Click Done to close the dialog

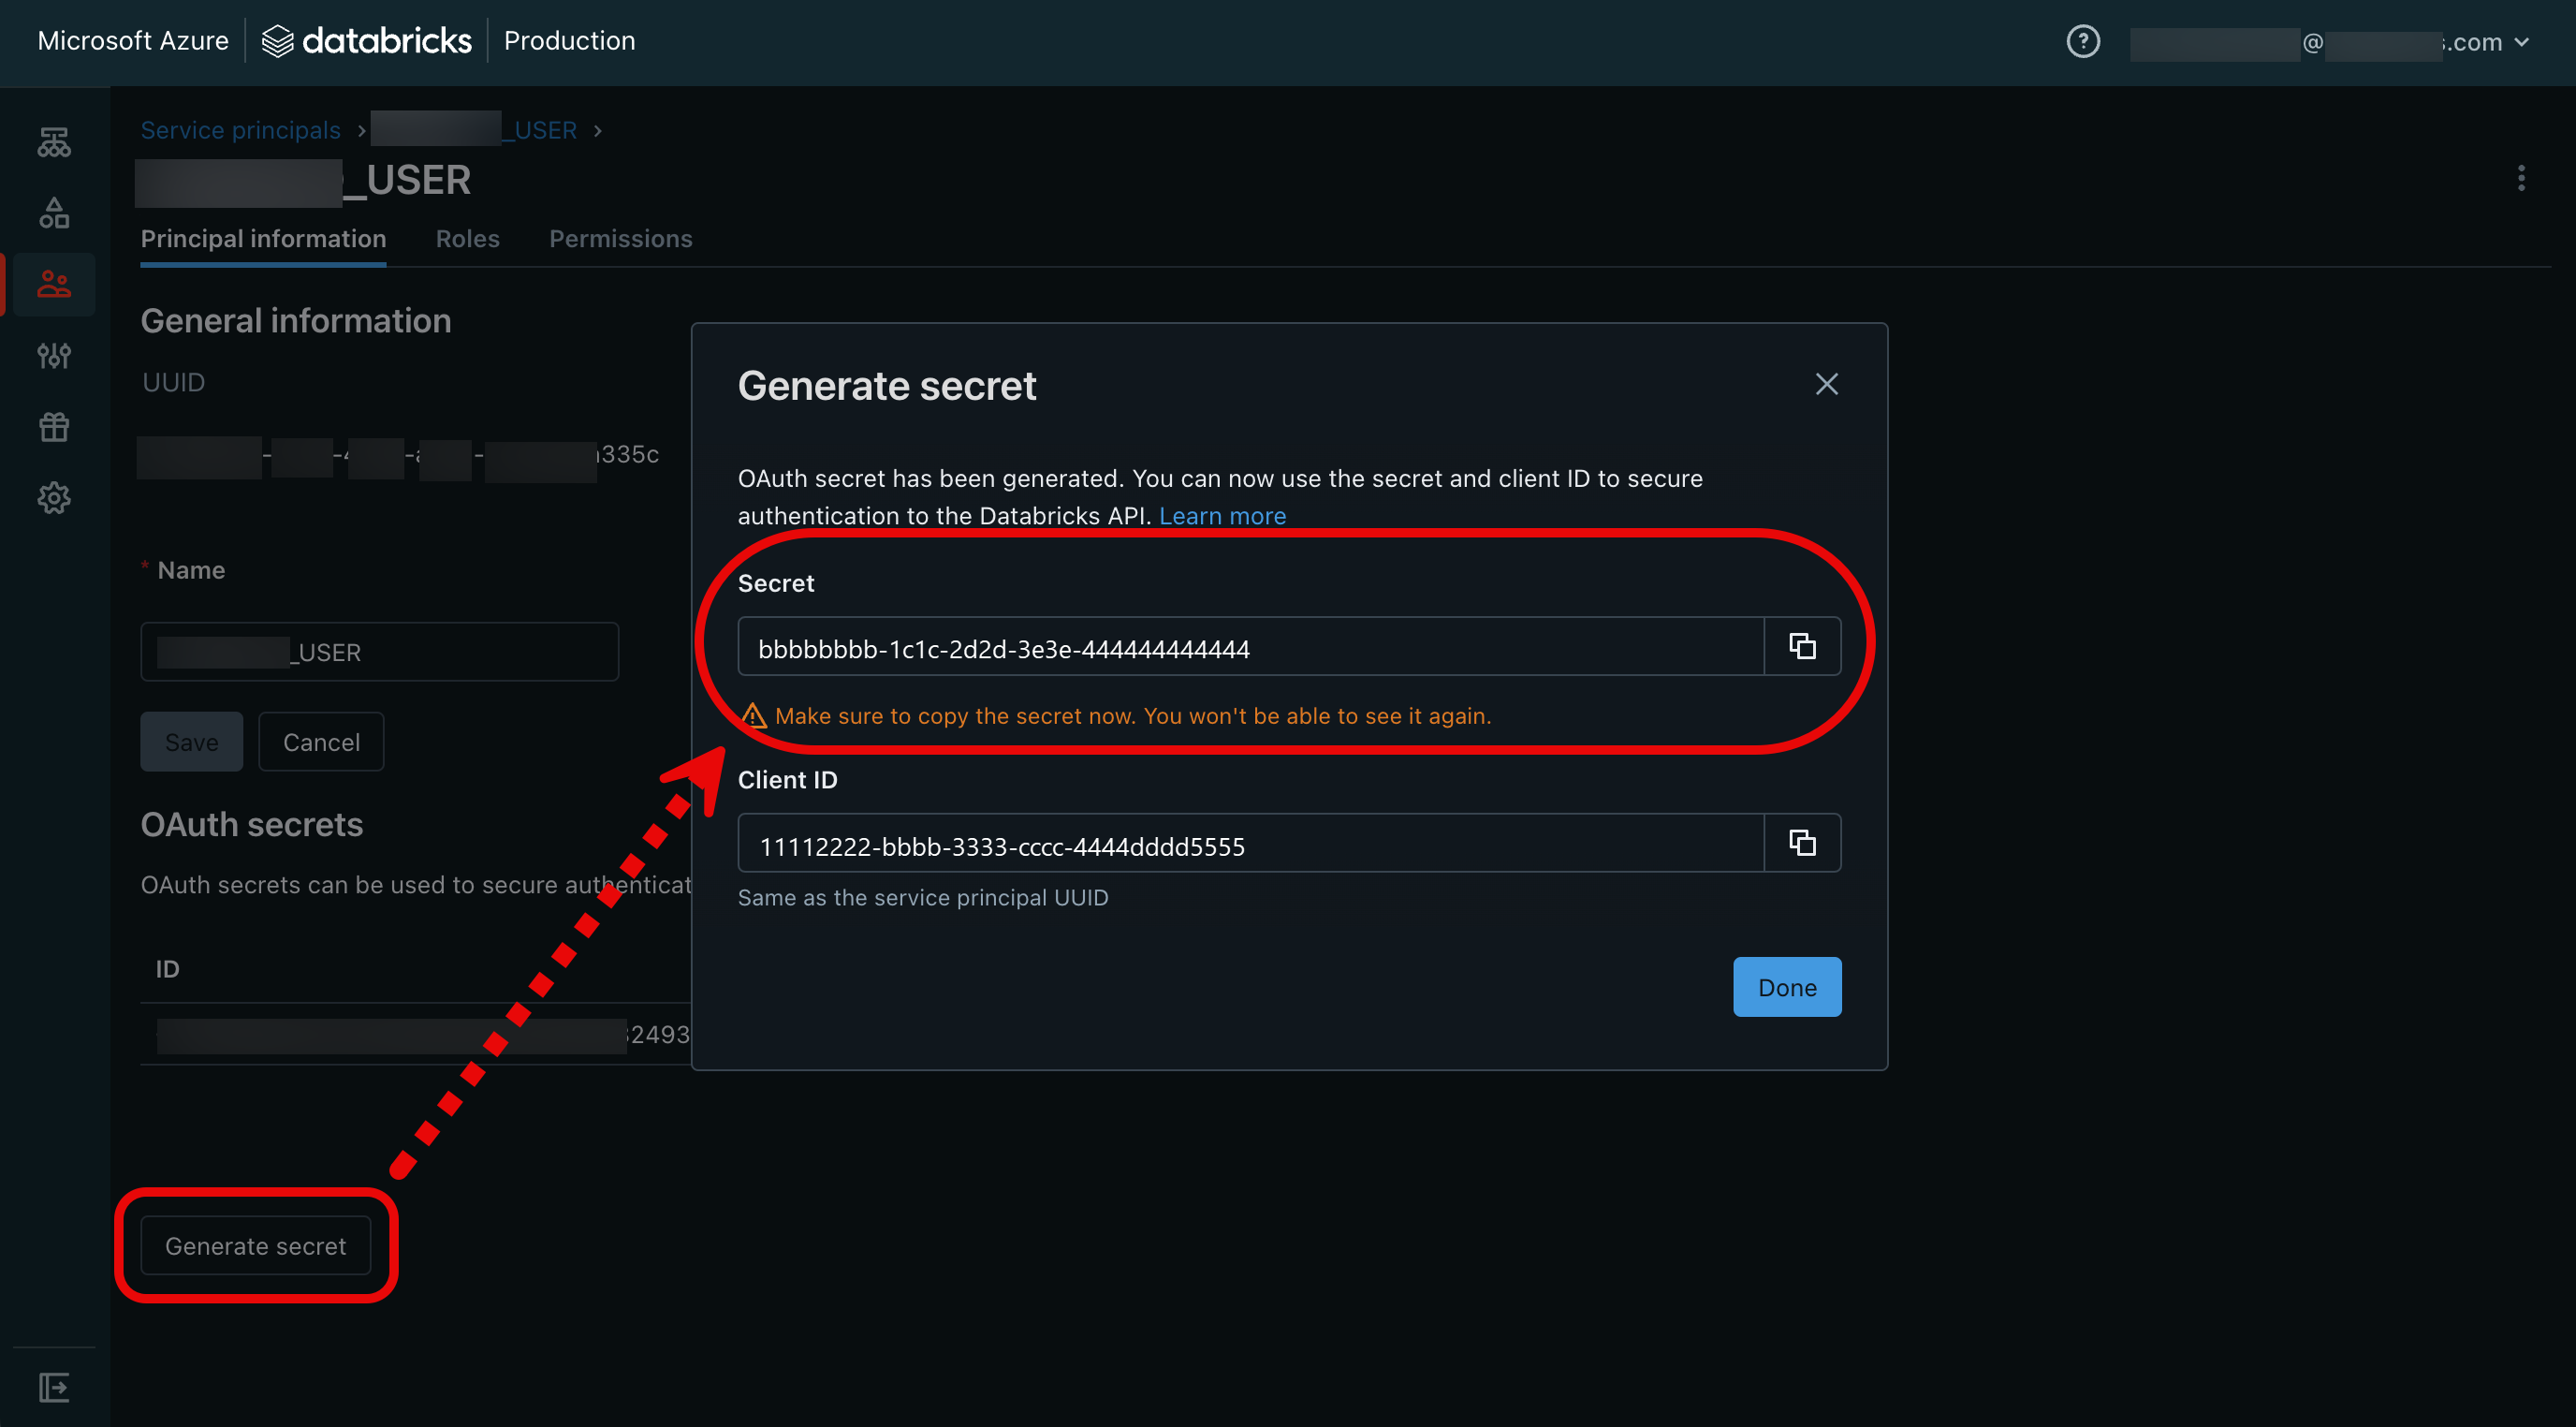click(1786, 986)
